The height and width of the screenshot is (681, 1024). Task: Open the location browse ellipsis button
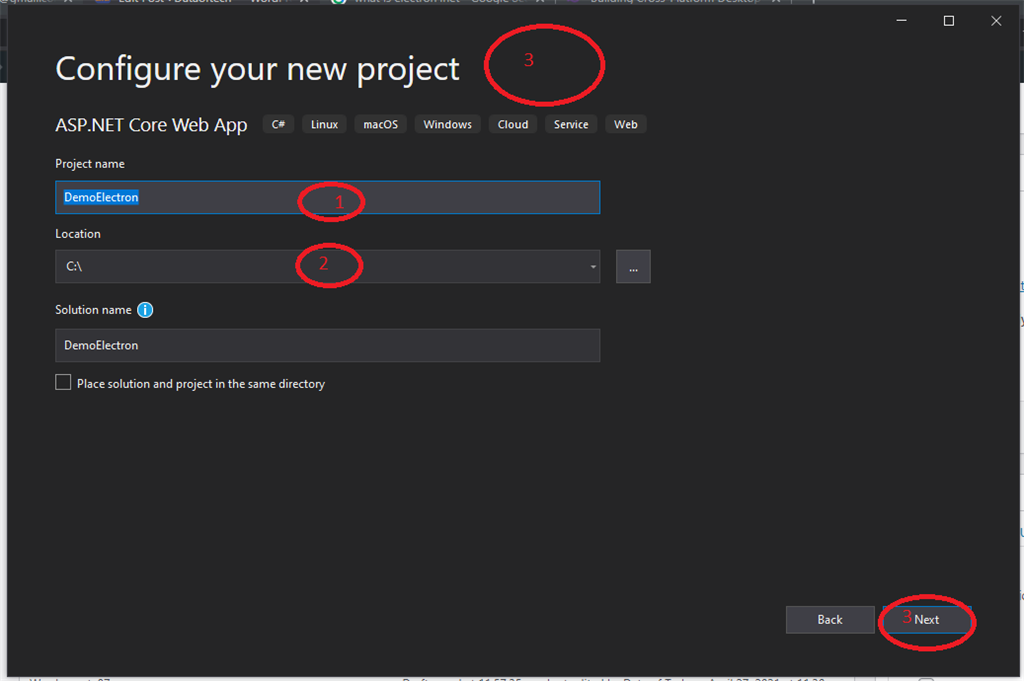[x=633, y=266]
